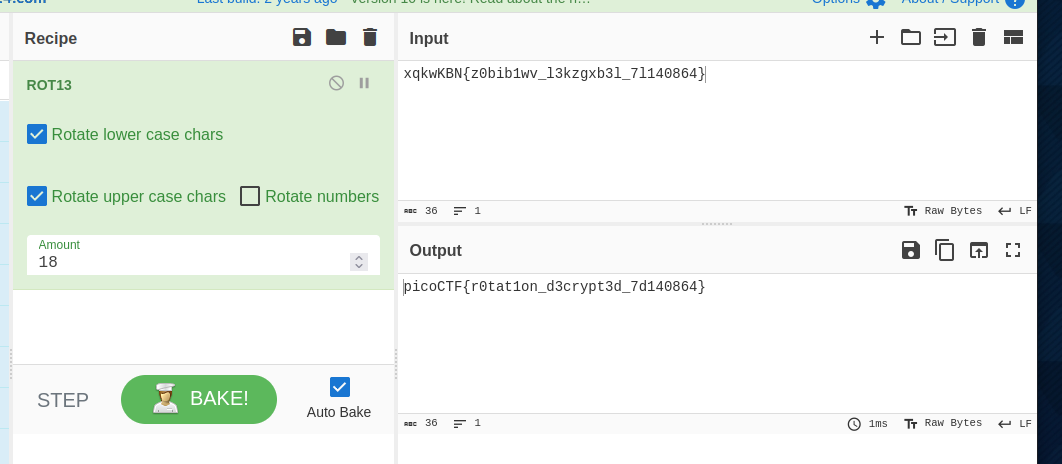
Task: Open a folder as input
Action: pos(910,38)
